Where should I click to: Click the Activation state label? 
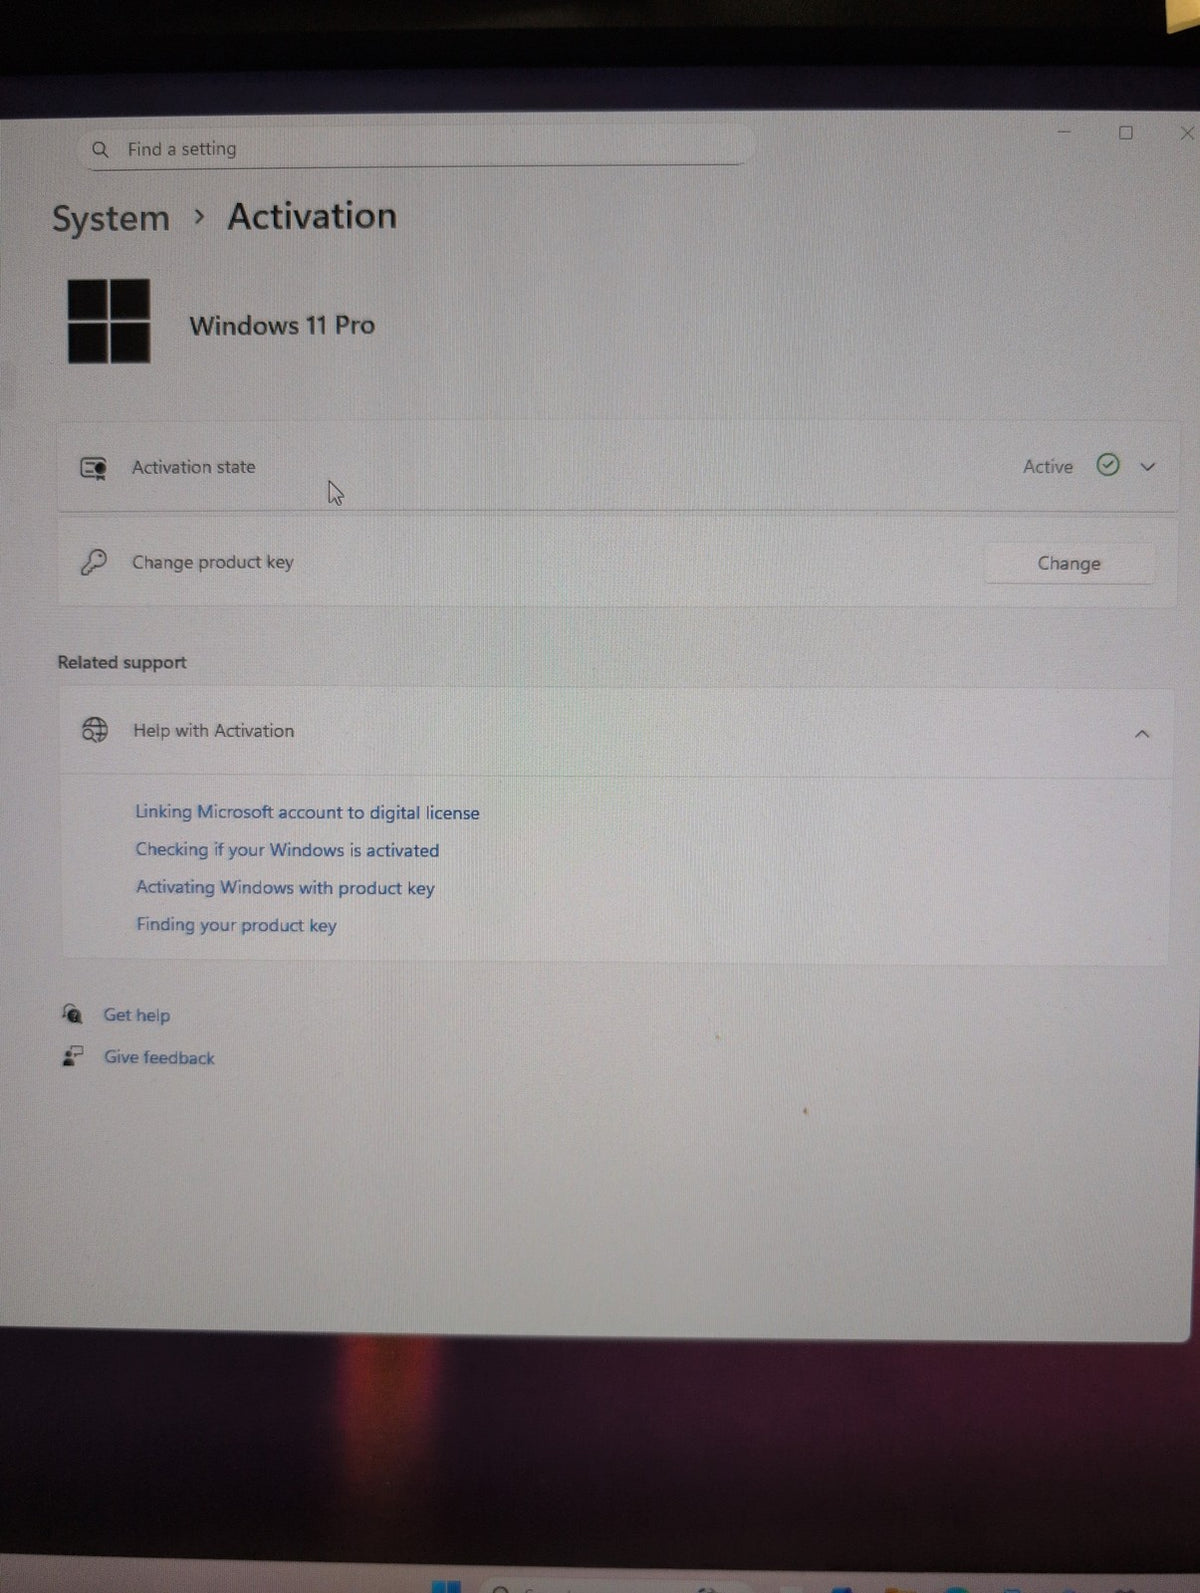pos(193,467)
